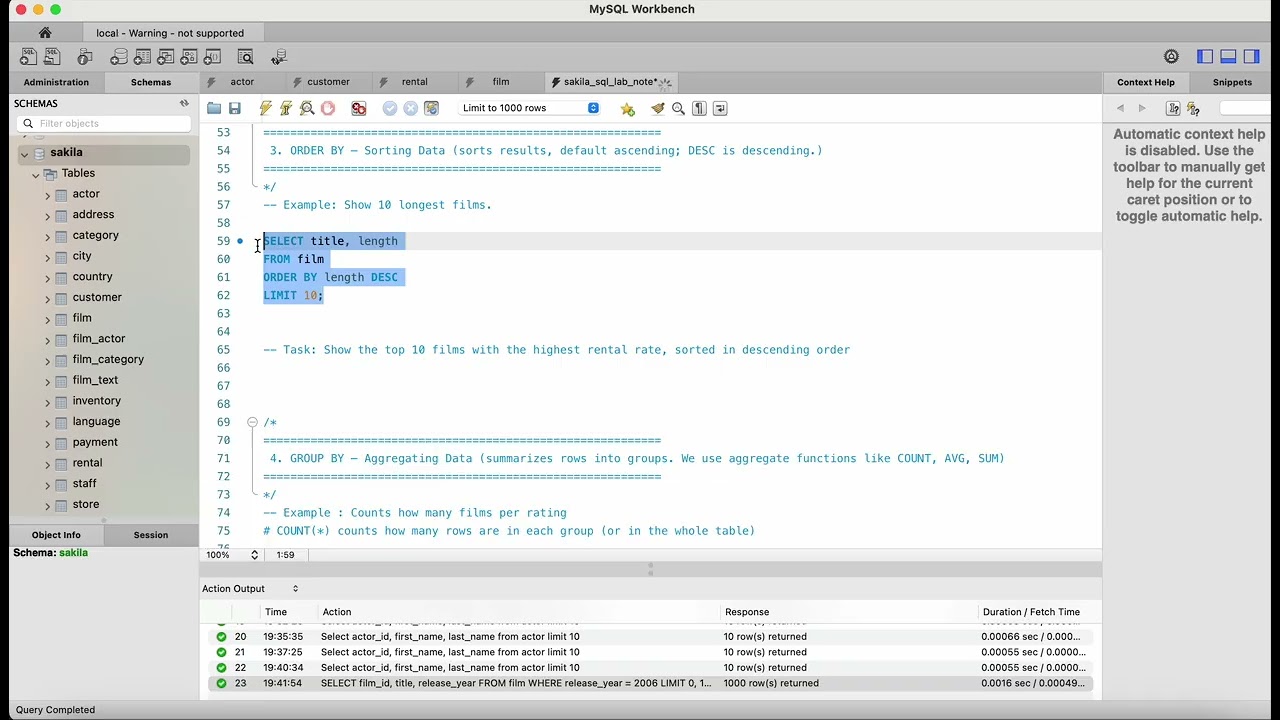This screenshot has width=1280, height=720.
Task: Open the object inspector icon
Action: click(85, 57)
